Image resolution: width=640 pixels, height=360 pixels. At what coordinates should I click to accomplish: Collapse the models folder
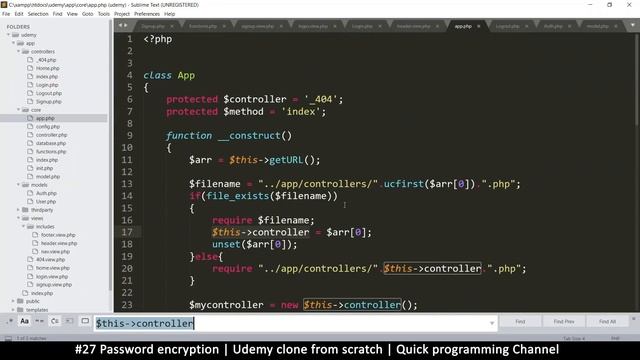[18, 185]
